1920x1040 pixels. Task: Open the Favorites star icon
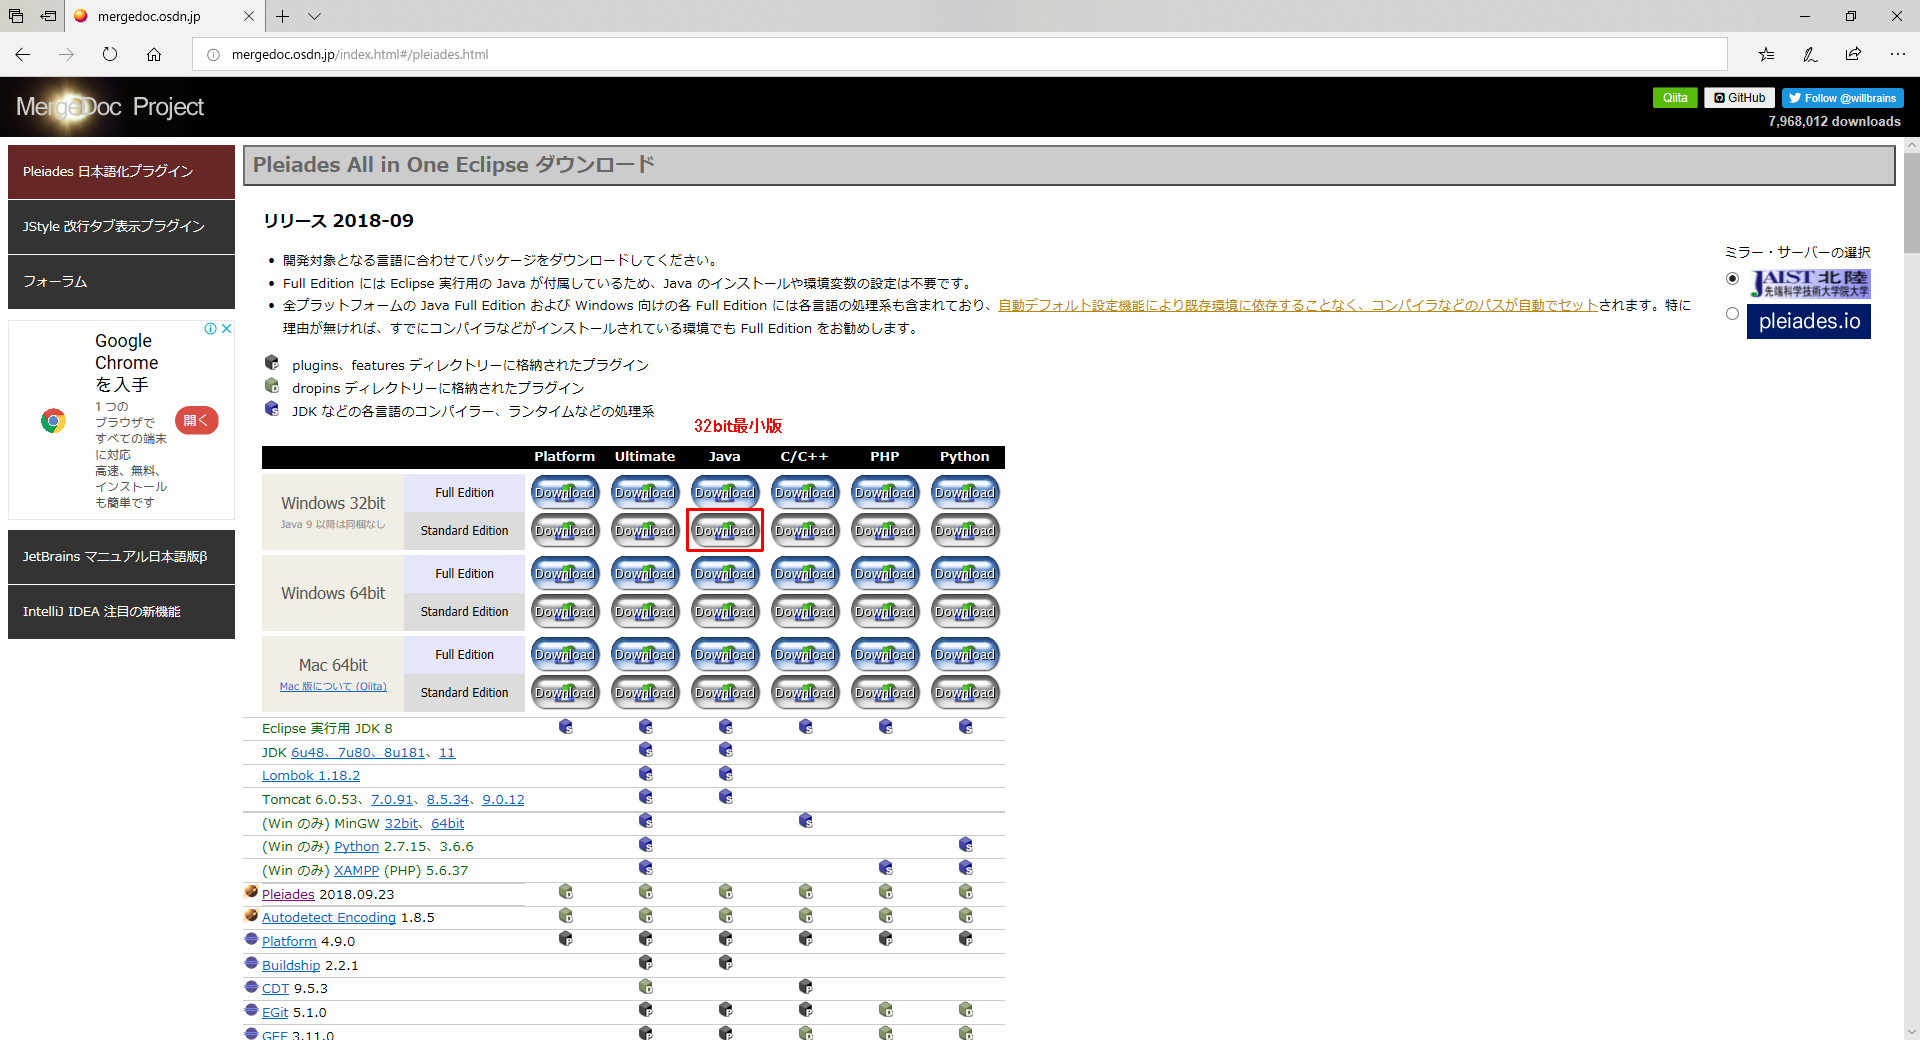pos(1766,54)
